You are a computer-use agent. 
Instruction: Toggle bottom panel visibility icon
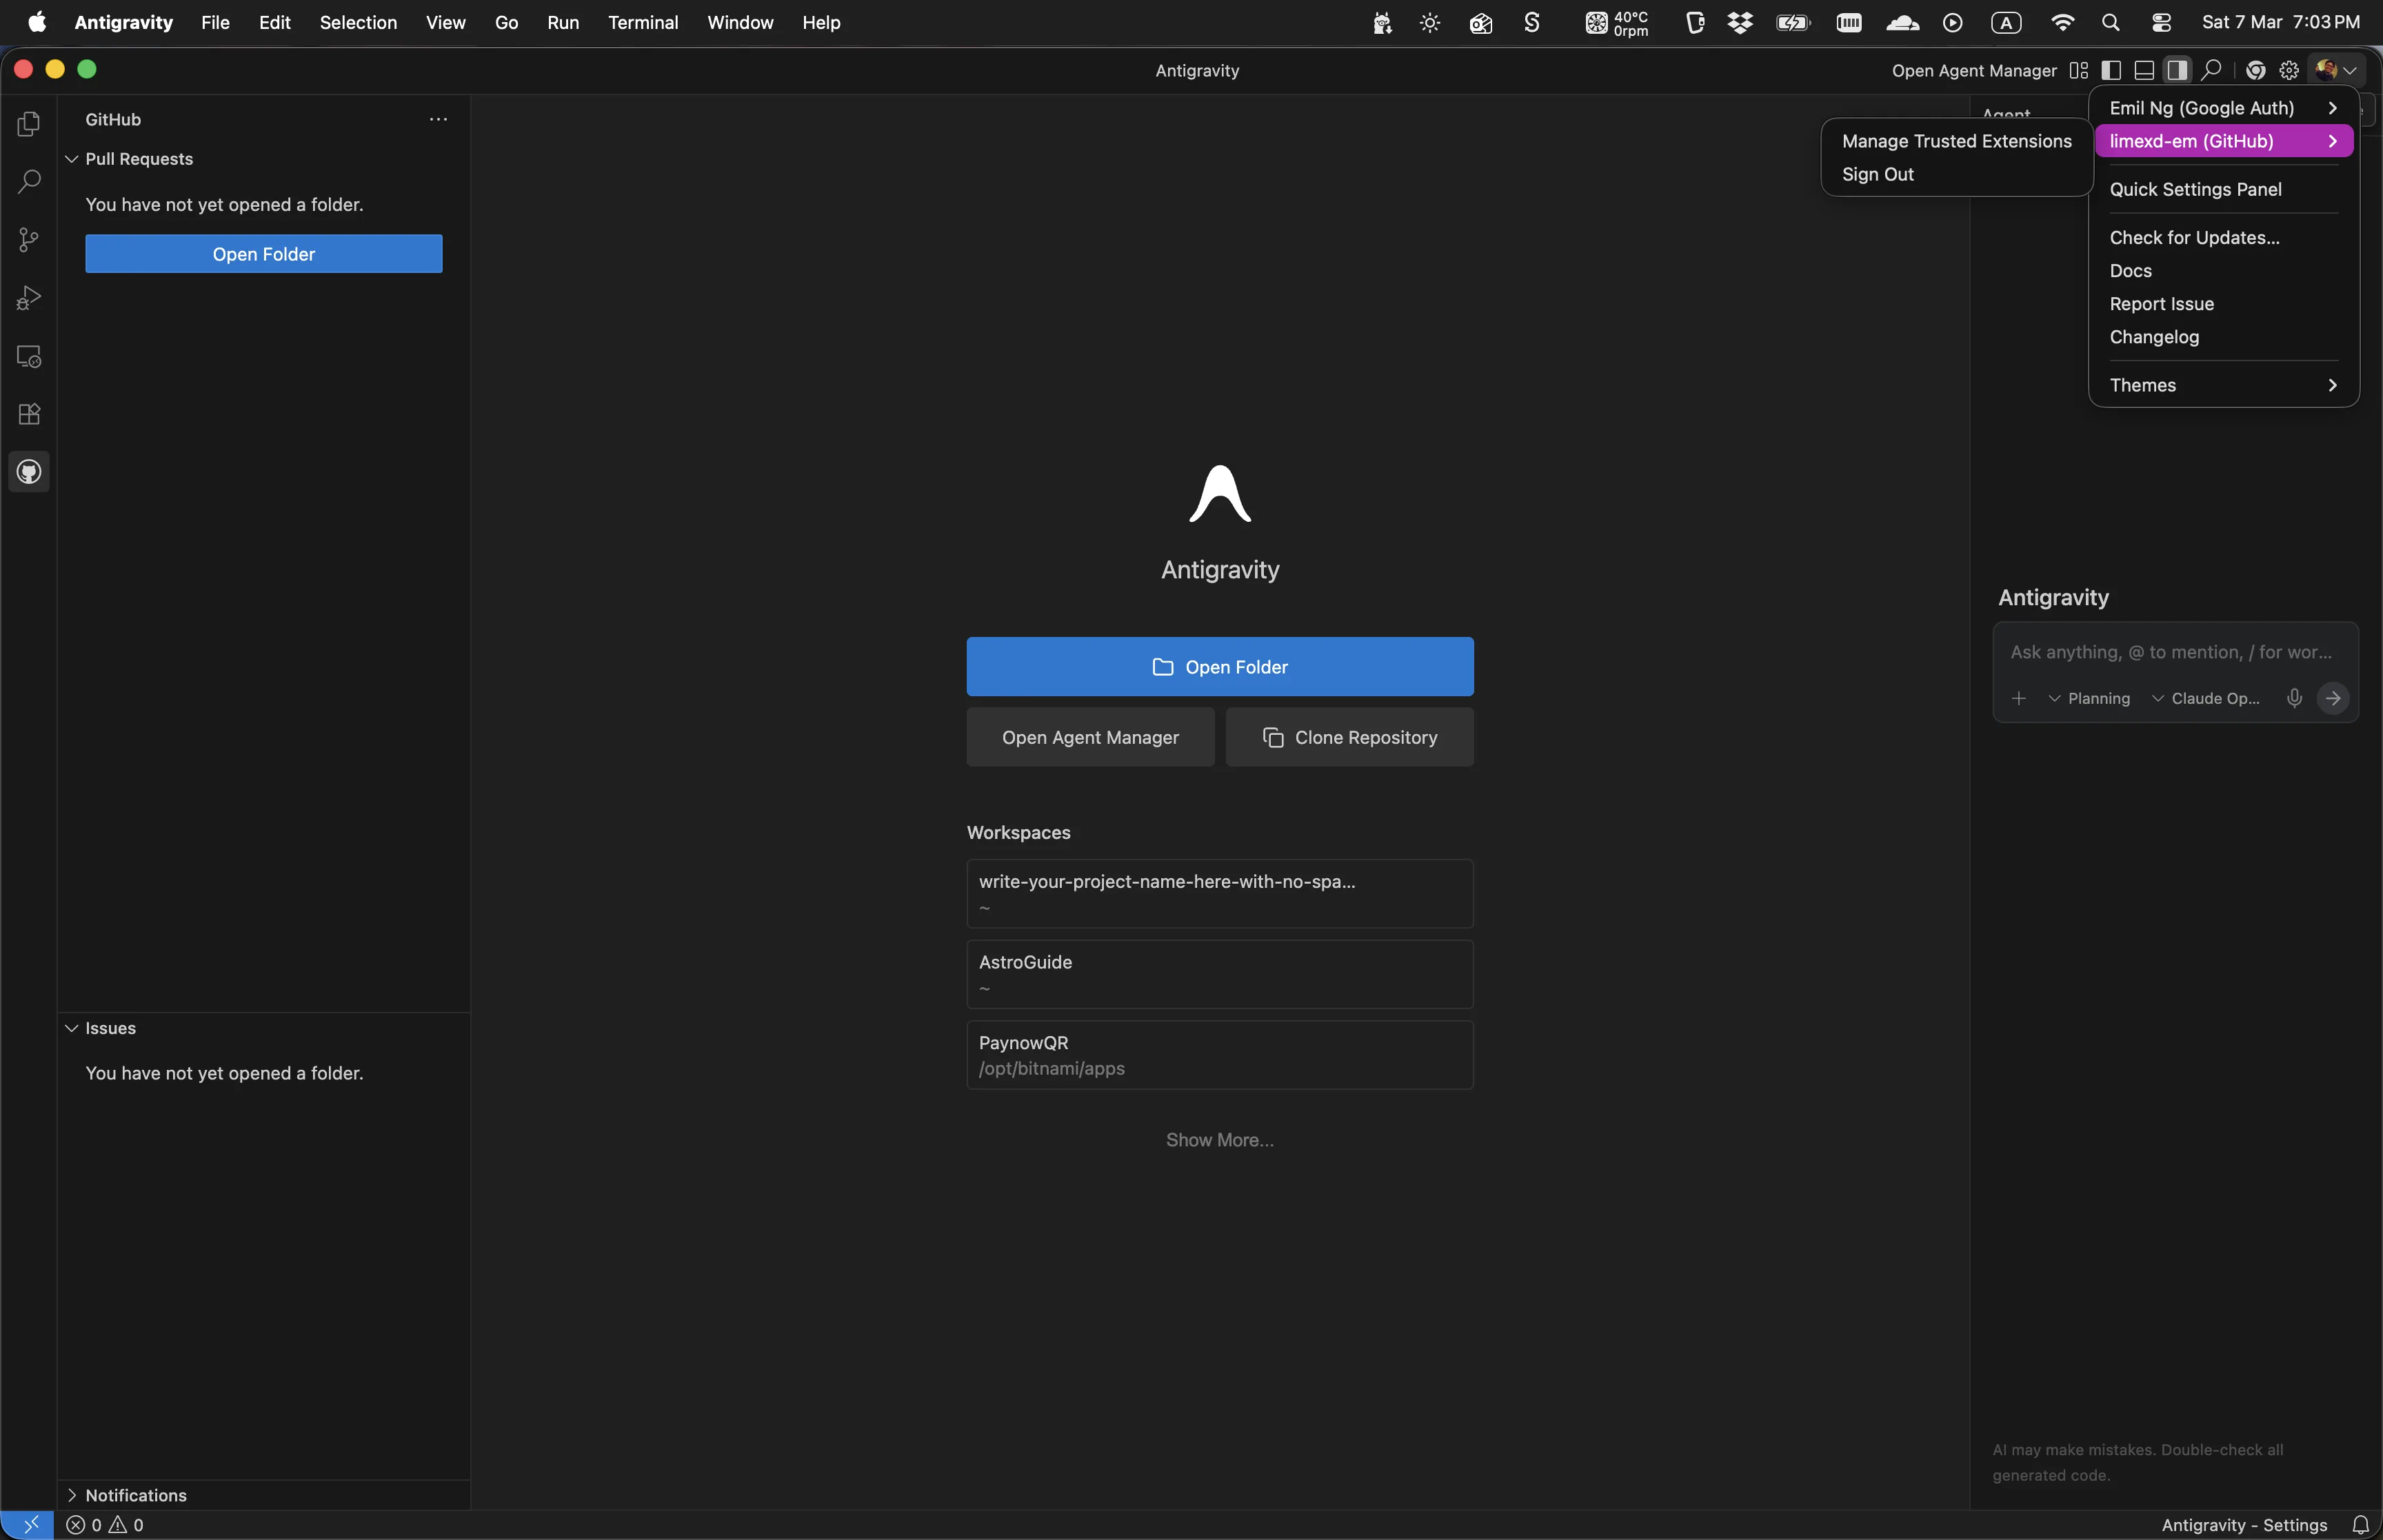[x=2144, y=70]
